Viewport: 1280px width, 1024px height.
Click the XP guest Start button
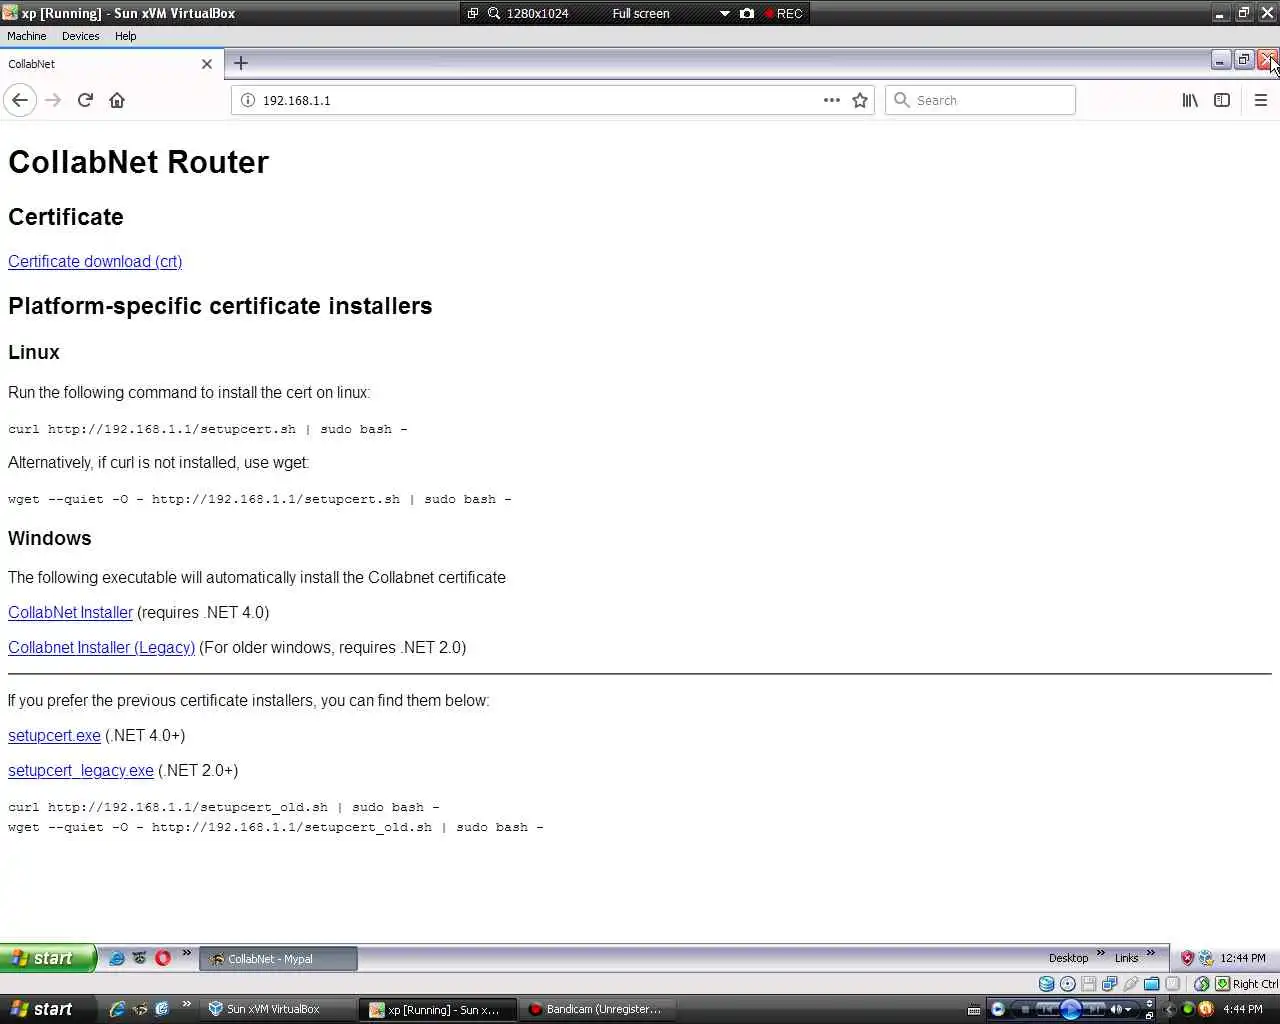tap(47, 958)
